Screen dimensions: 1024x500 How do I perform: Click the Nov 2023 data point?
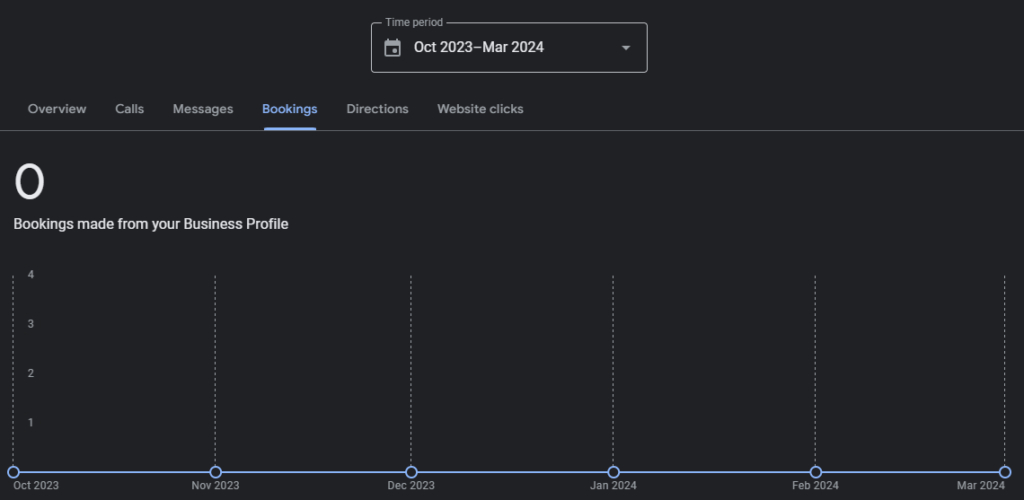216,472
